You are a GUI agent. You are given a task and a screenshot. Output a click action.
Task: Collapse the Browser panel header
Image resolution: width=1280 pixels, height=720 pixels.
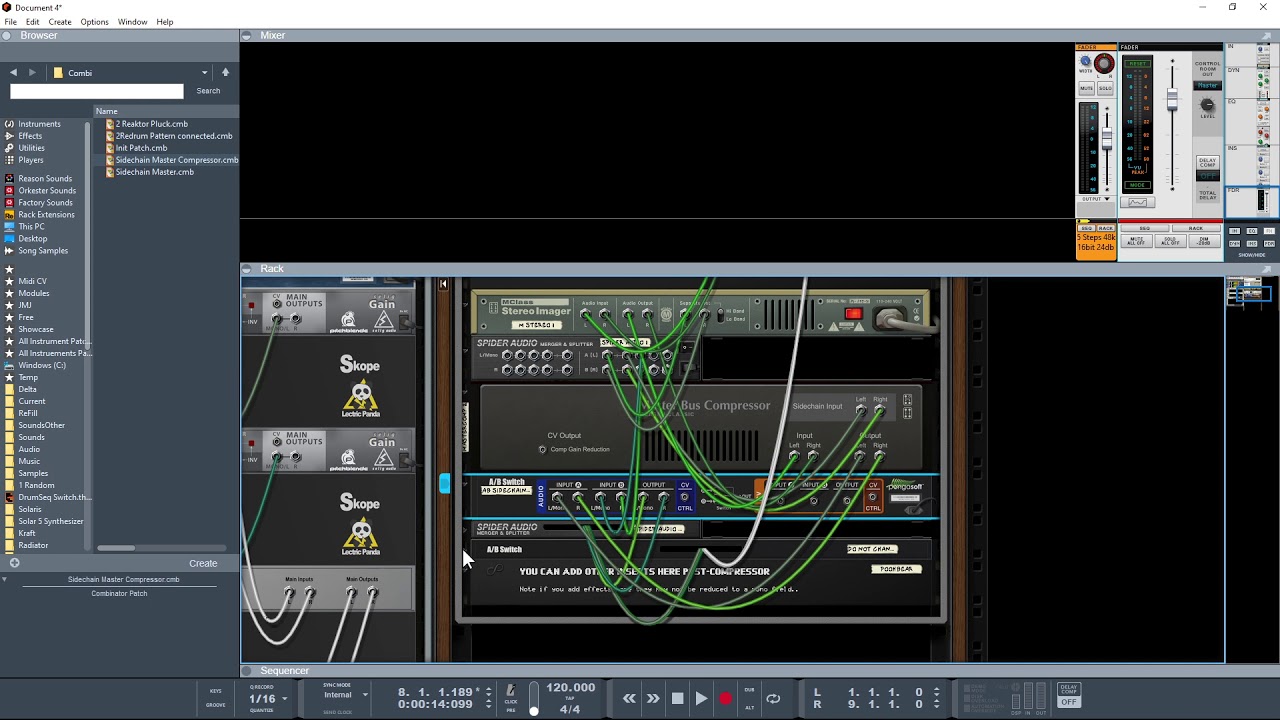(8, 35)
